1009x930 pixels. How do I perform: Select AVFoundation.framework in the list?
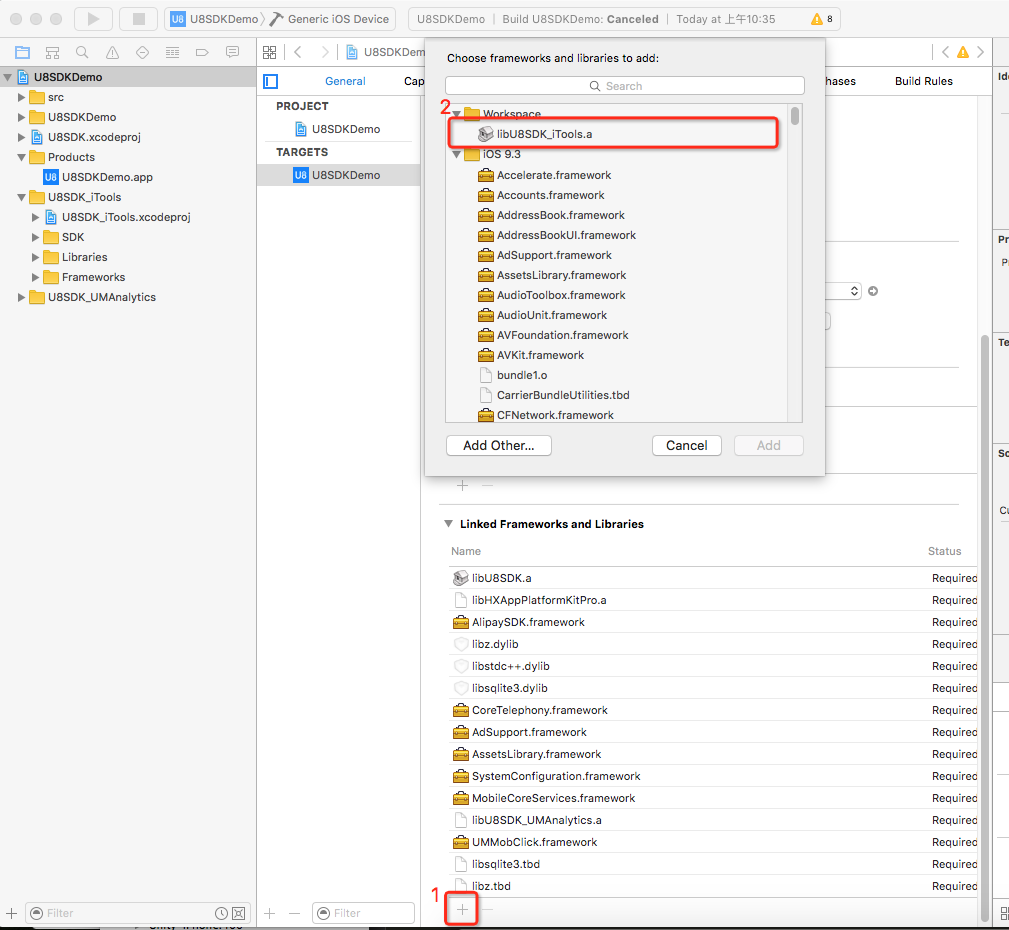pyautogui.click(x=616, y=335)
